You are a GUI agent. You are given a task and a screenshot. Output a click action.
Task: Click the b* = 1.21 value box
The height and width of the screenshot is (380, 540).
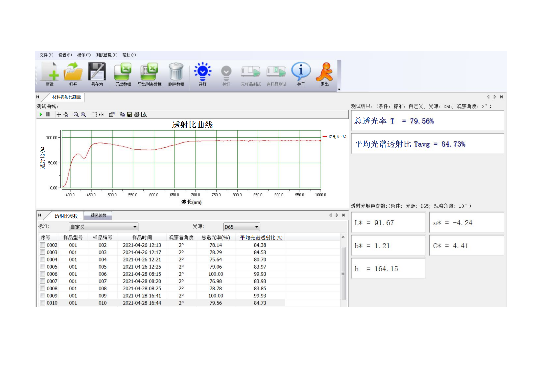(x=388, y=246)
